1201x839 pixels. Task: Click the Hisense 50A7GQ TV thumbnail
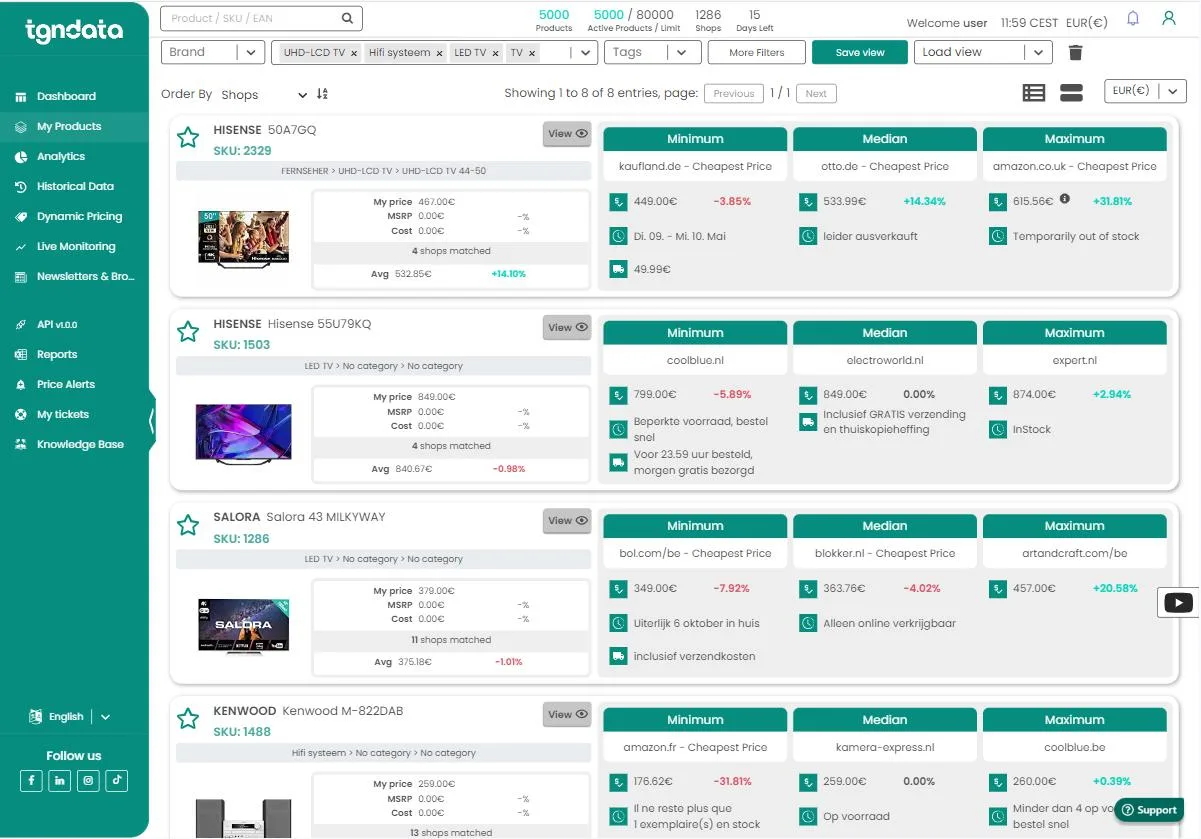(x=244, y=238)
